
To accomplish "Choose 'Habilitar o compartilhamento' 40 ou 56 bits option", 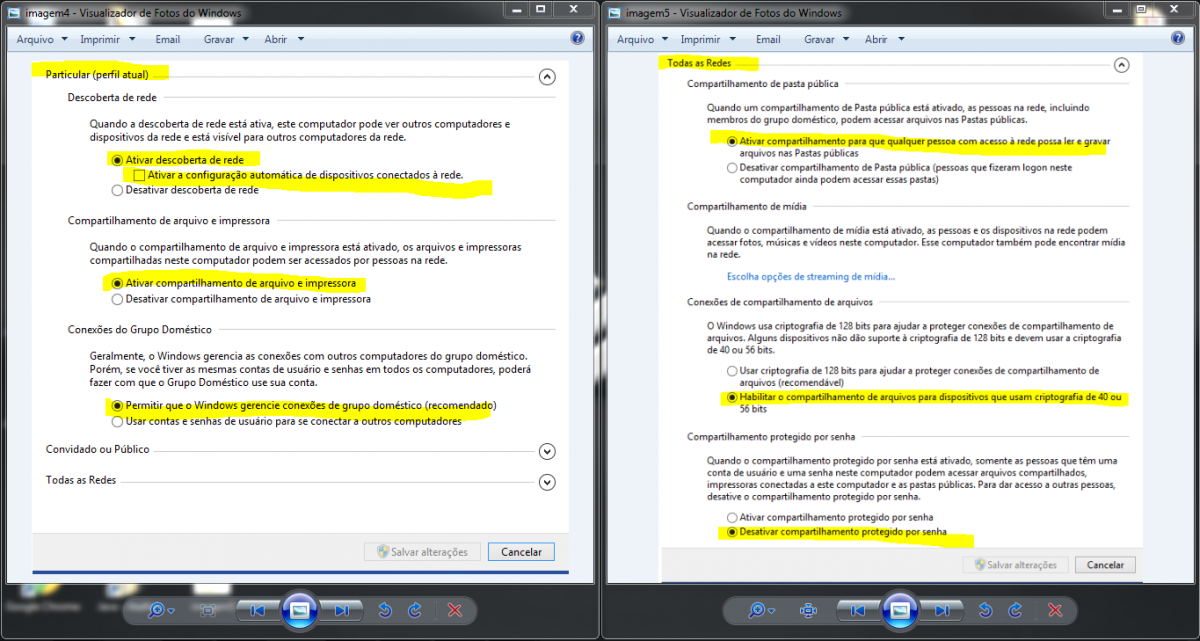I will 733,398.
